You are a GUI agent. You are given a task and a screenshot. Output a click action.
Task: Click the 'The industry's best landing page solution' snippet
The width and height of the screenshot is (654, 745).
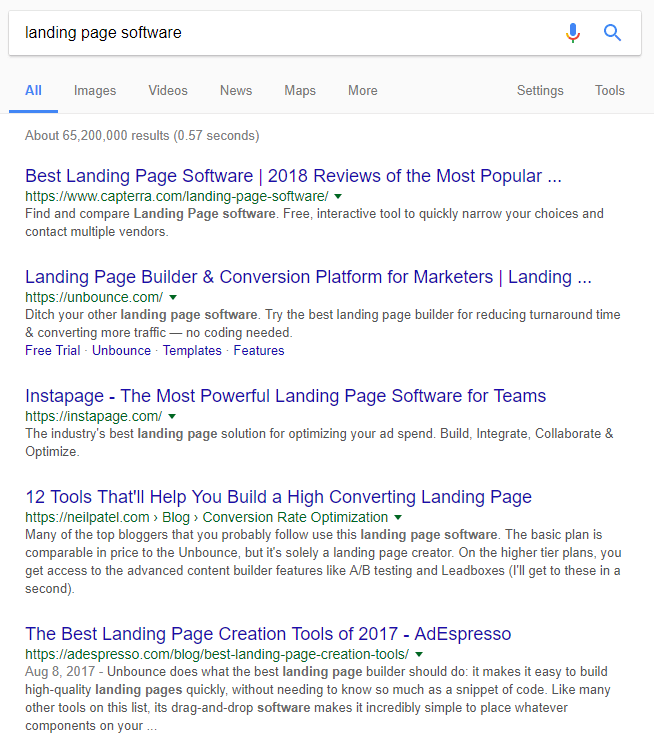(x=319, y=442)
